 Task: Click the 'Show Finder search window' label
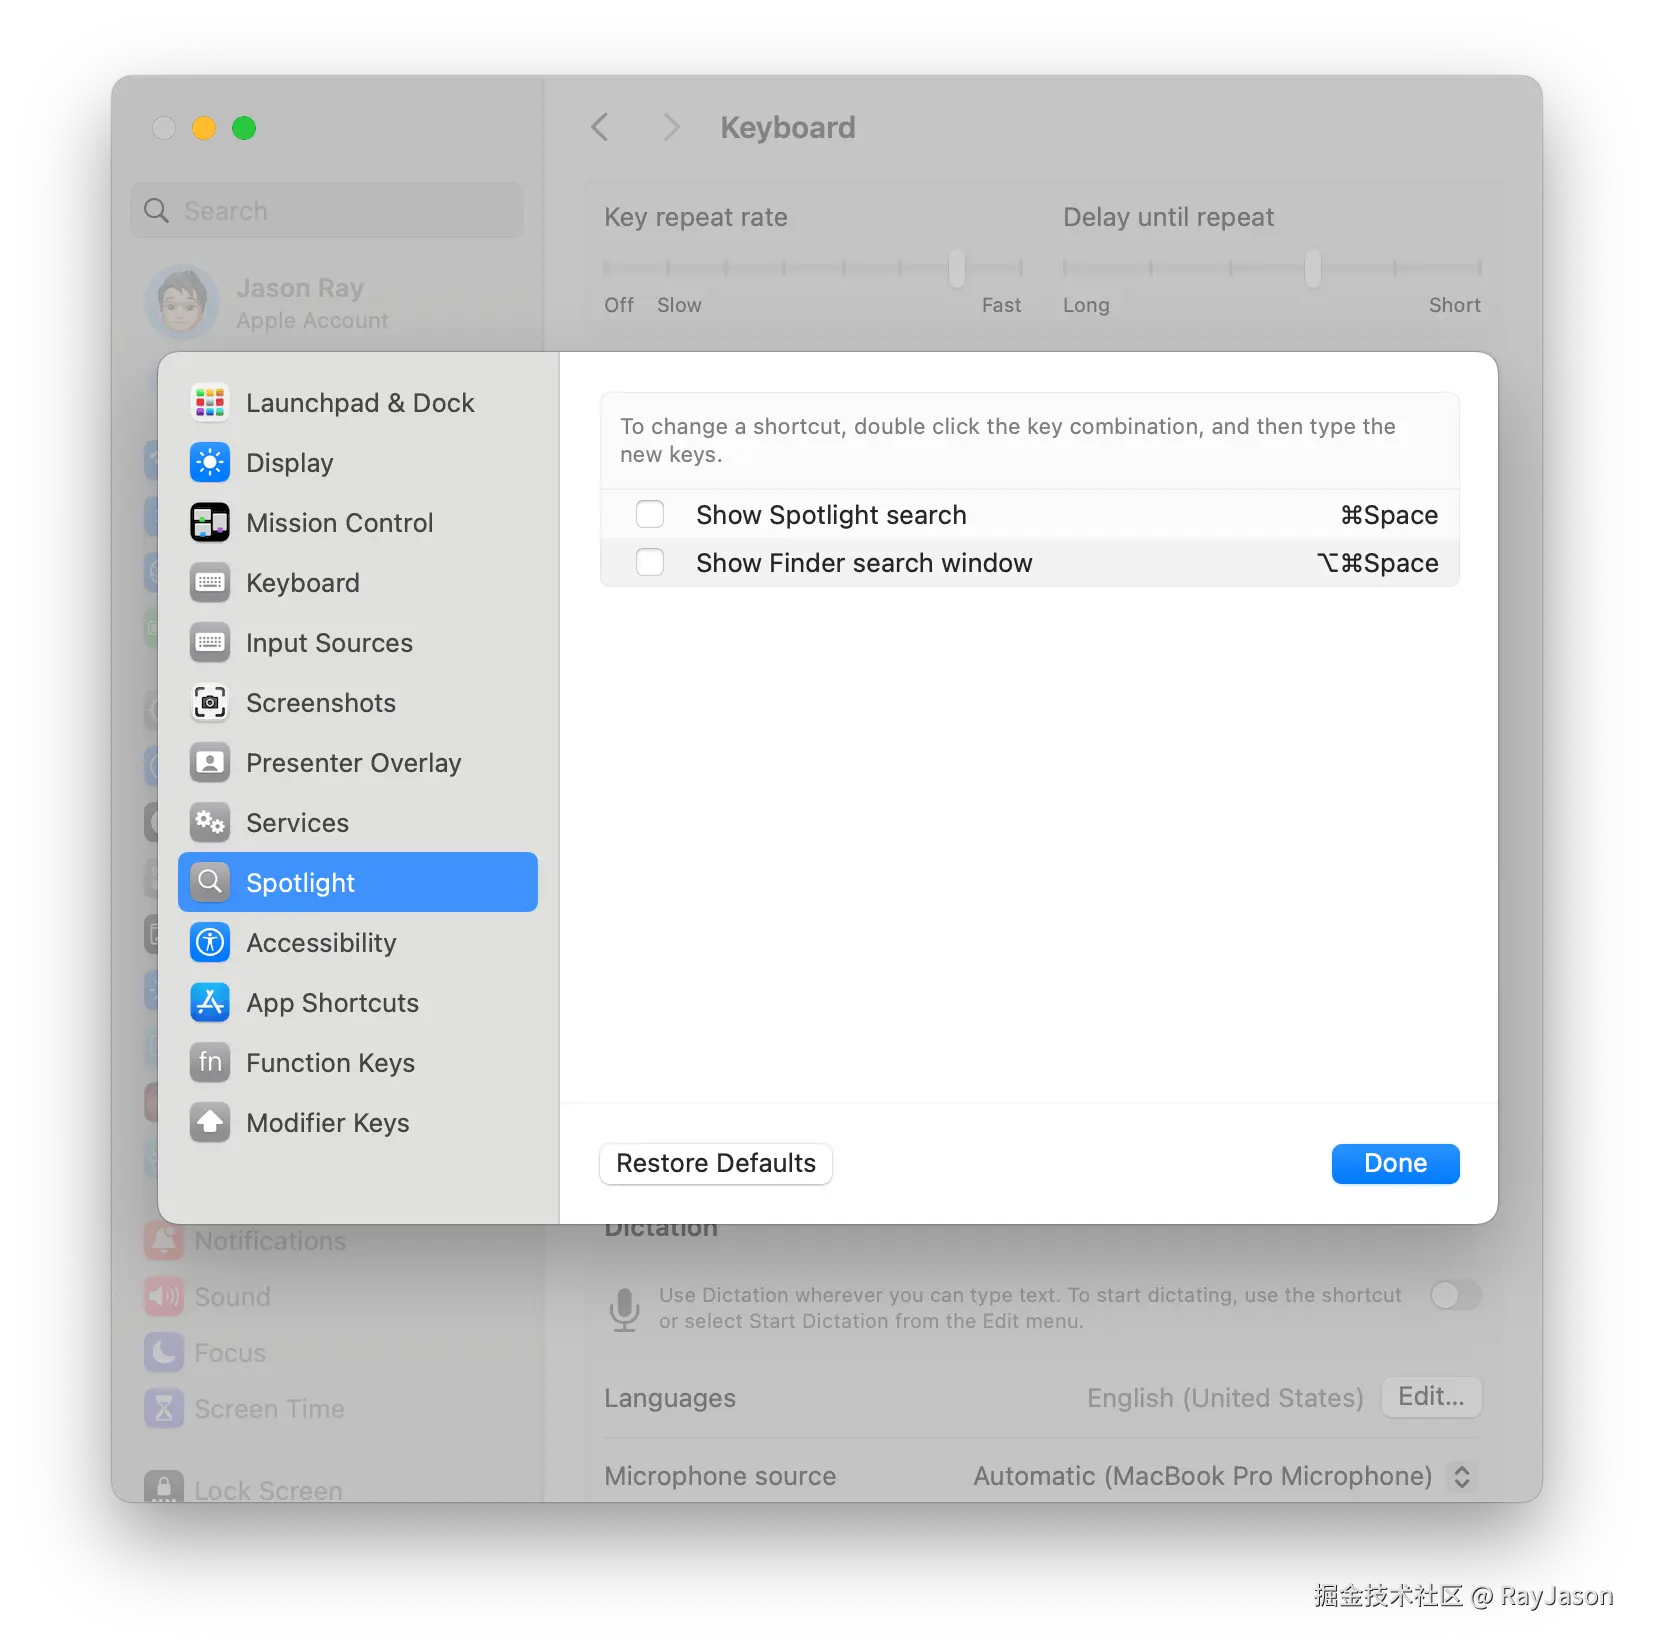point(864,563)
